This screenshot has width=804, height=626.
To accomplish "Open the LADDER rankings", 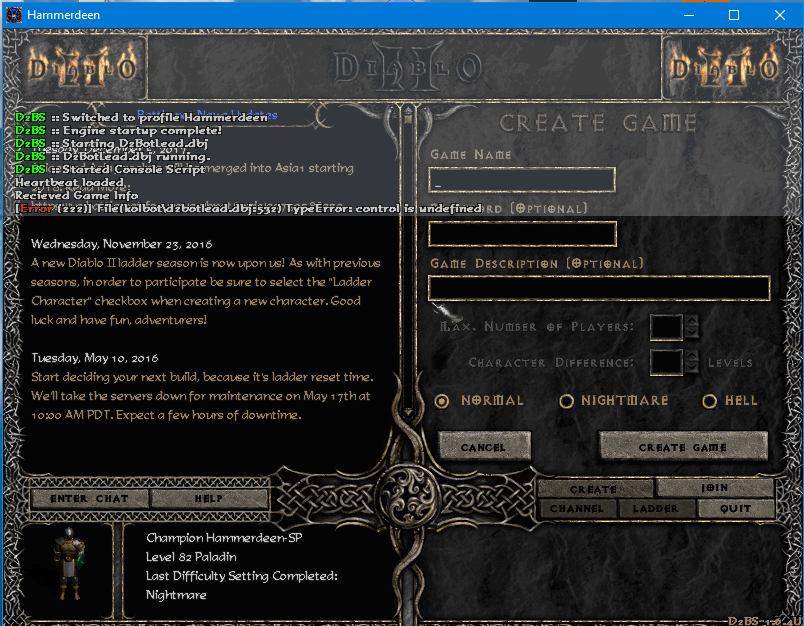I will click(657, 508).
